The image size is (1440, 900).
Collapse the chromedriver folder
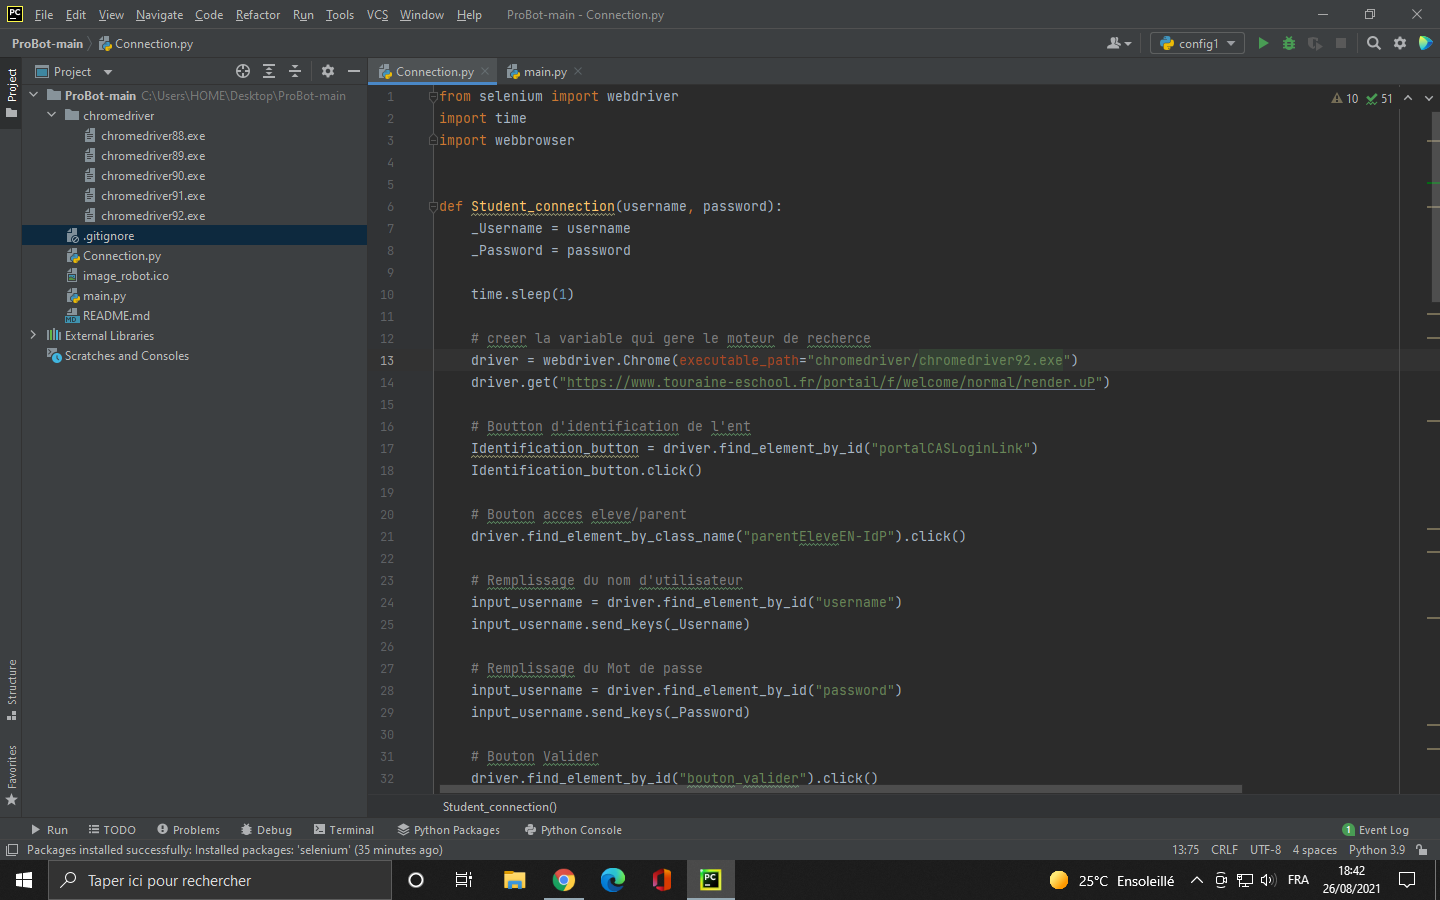[52, 115]
